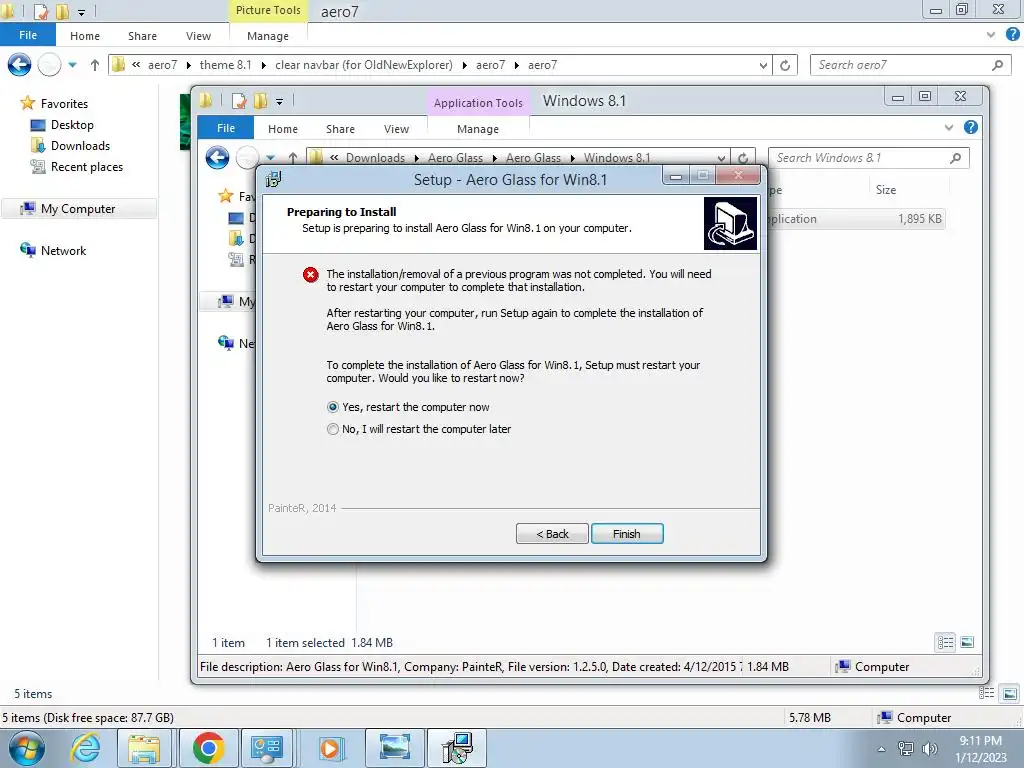Go back with the '< Back' button
The width and height of the screenshot is (1024, 768).
552,534
